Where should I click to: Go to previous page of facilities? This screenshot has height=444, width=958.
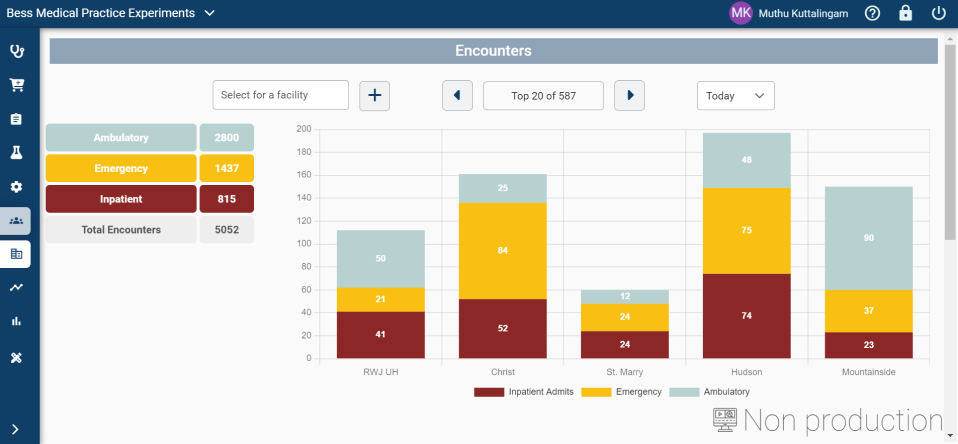tap(457, 96)
